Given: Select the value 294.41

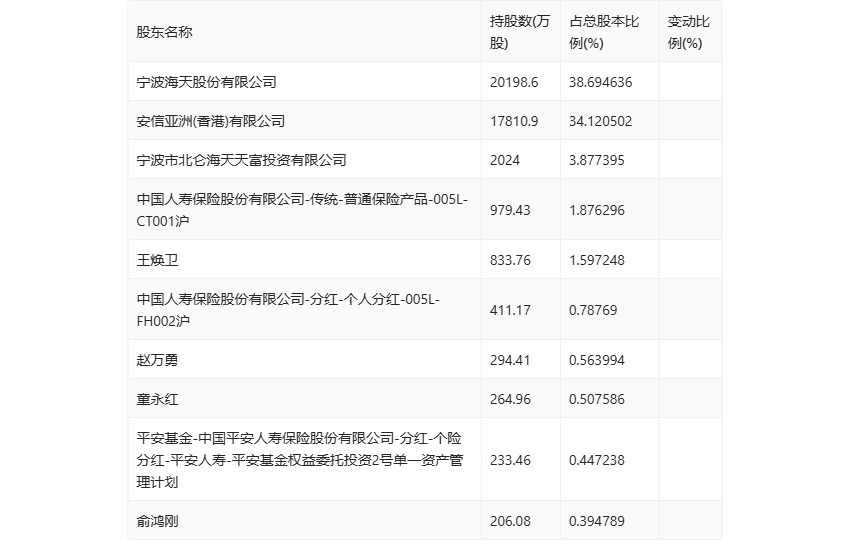Looking at the screenshot, I should click(x=510, y=360).
